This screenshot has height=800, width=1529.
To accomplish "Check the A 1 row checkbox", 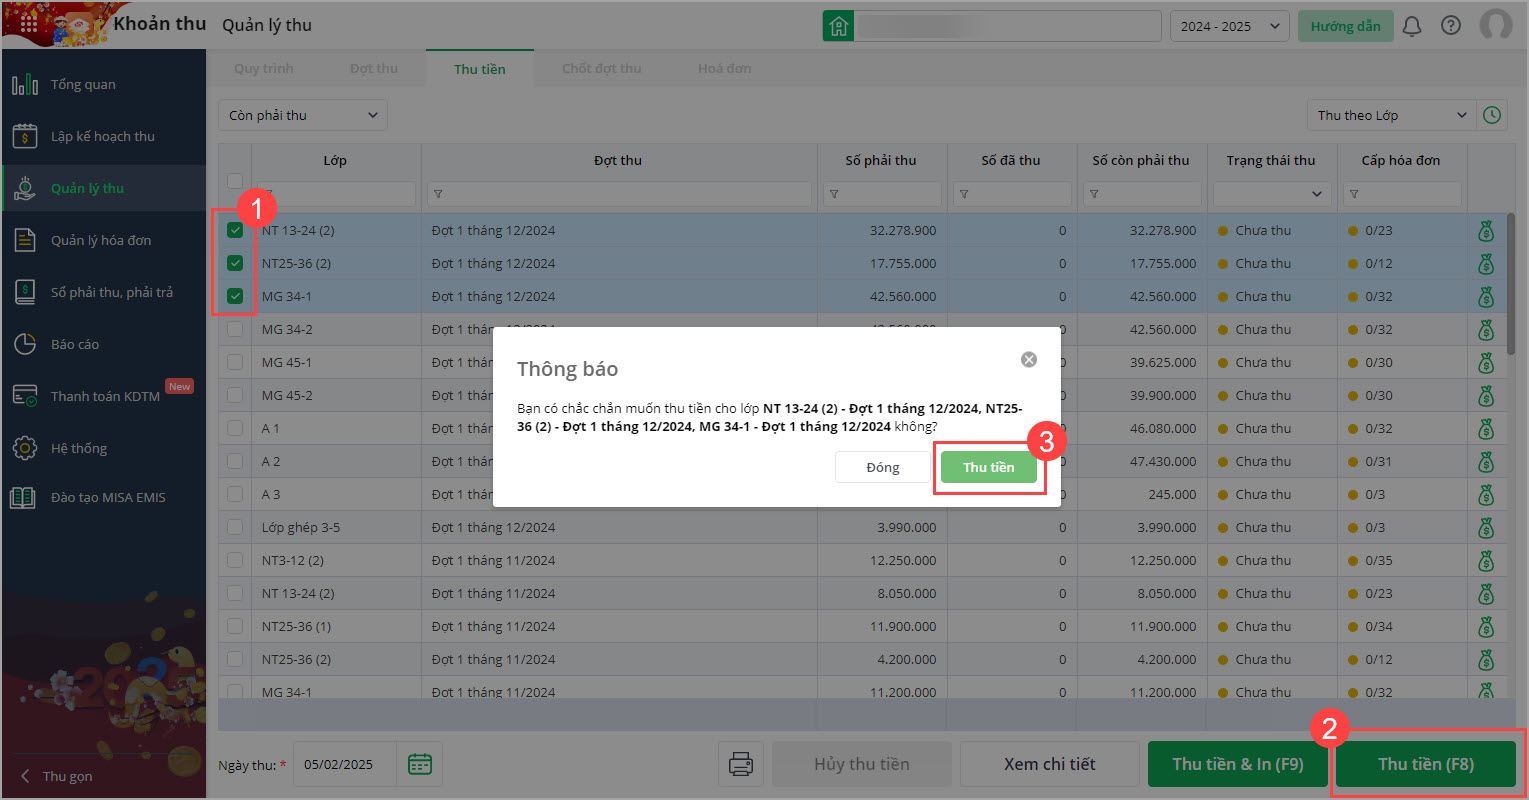I will click(235, 429).
